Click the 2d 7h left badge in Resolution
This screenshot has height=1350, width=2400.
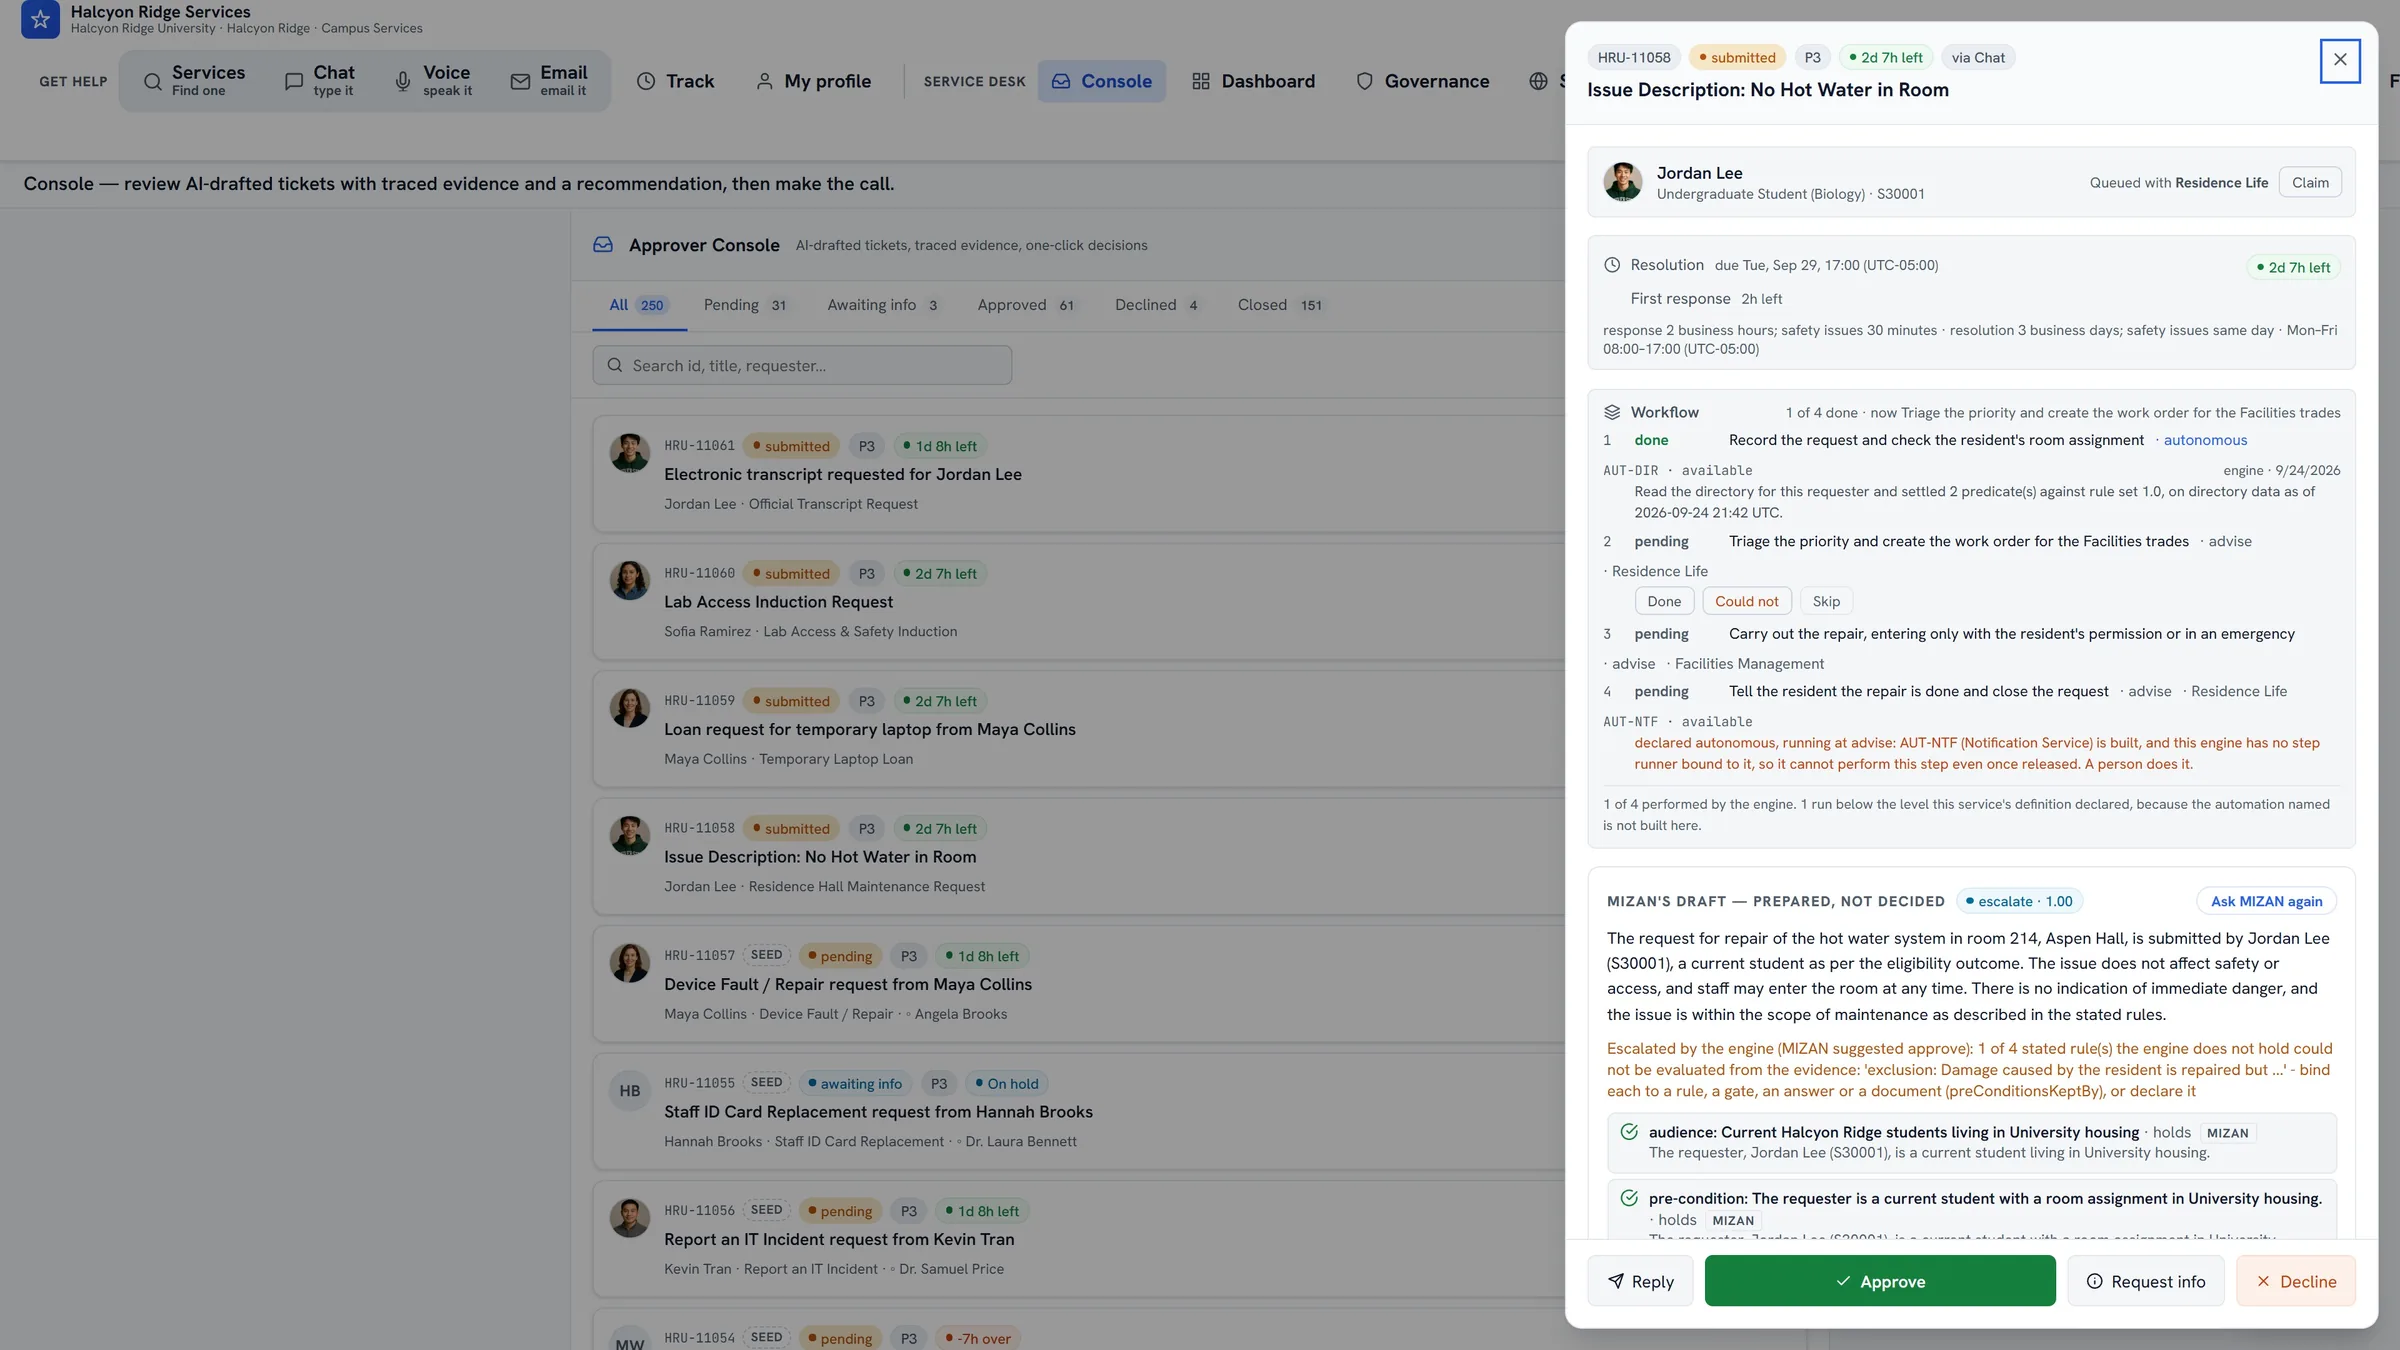click(x=2293, y=267)
